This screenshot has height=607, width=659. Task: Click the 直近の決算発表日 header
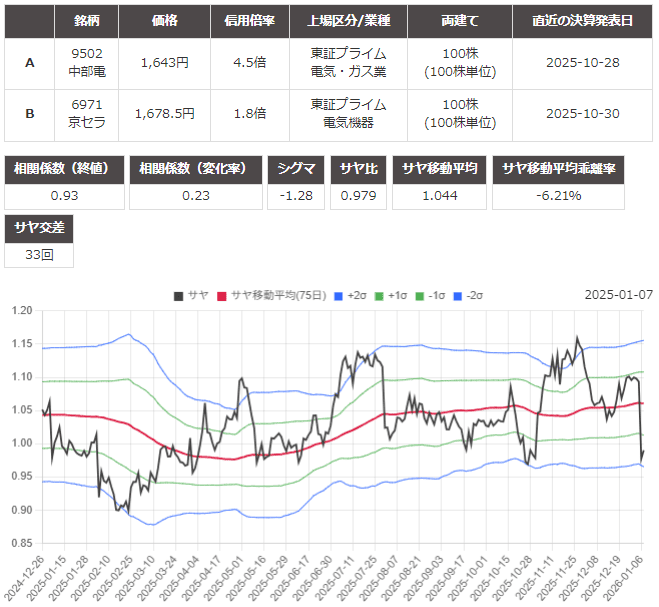[582, 21]
